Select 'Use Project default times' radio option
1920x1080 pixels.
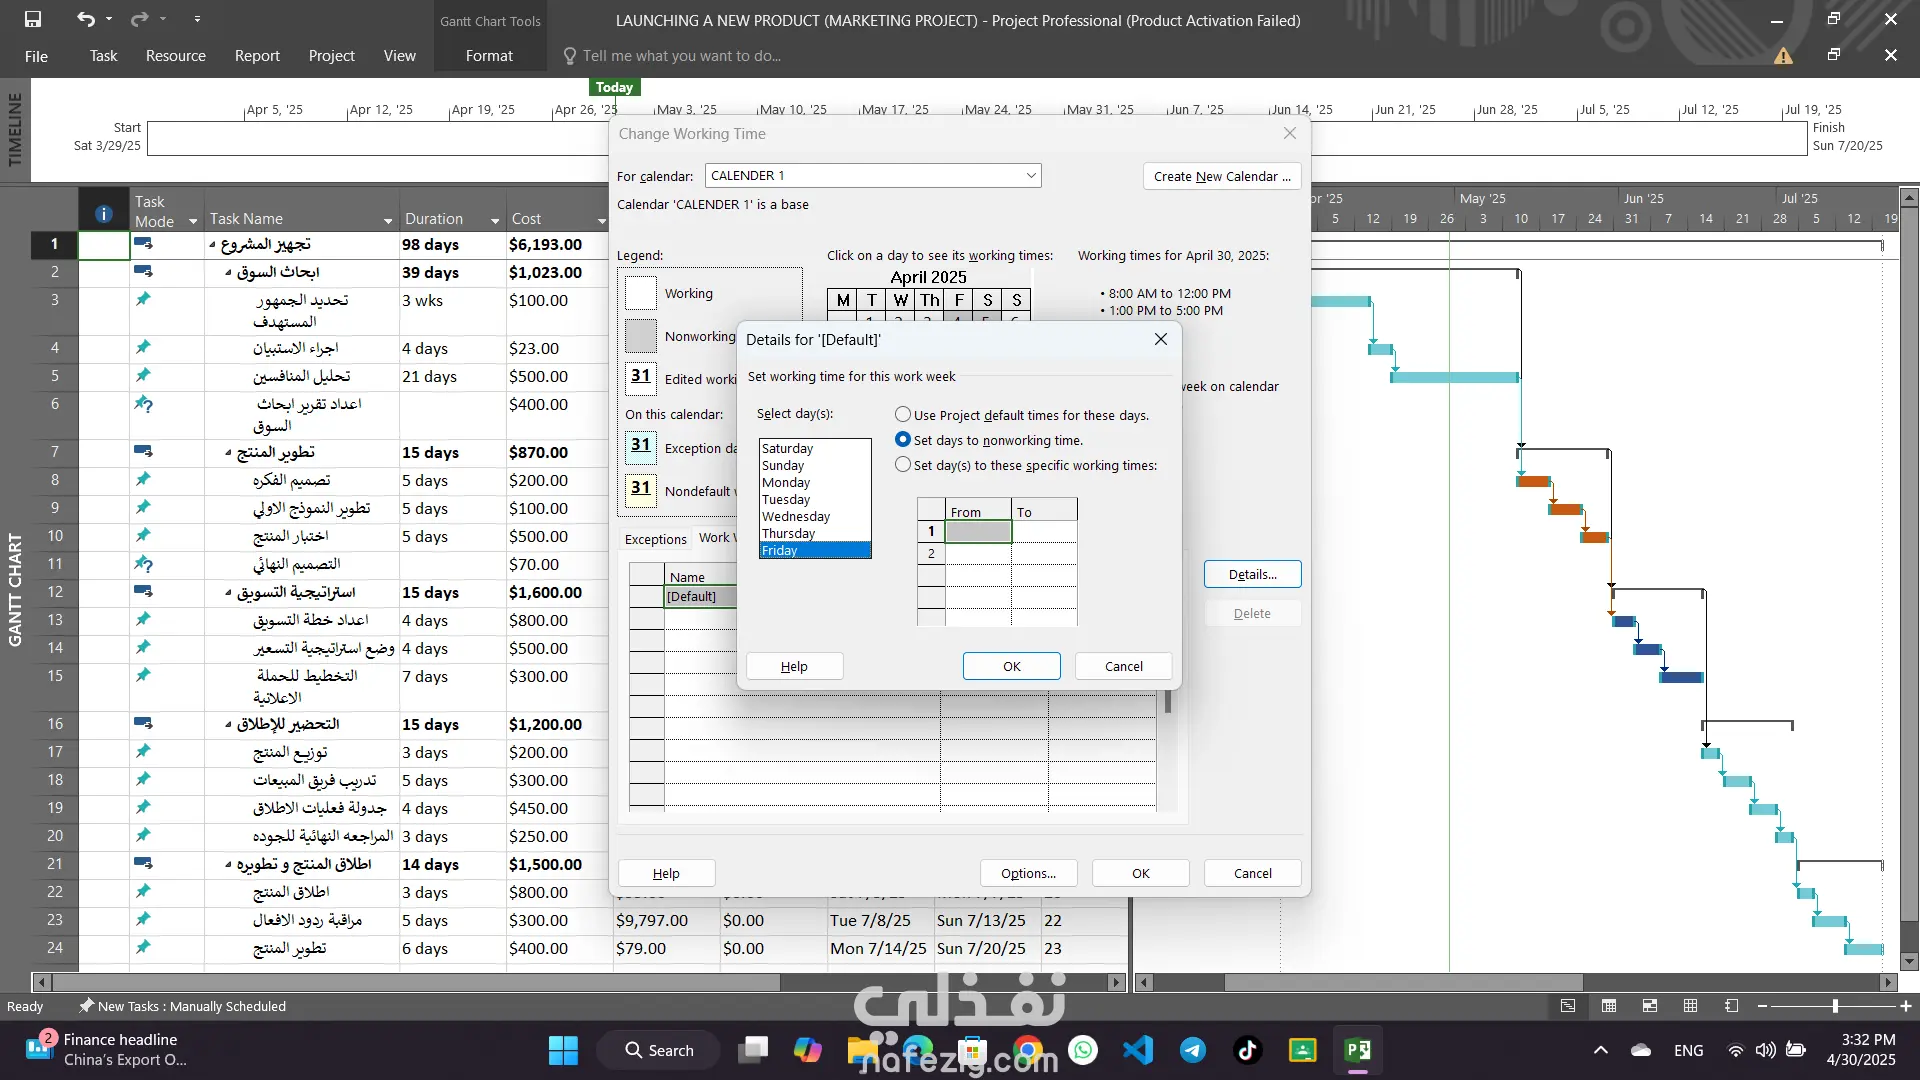[903, 414]
